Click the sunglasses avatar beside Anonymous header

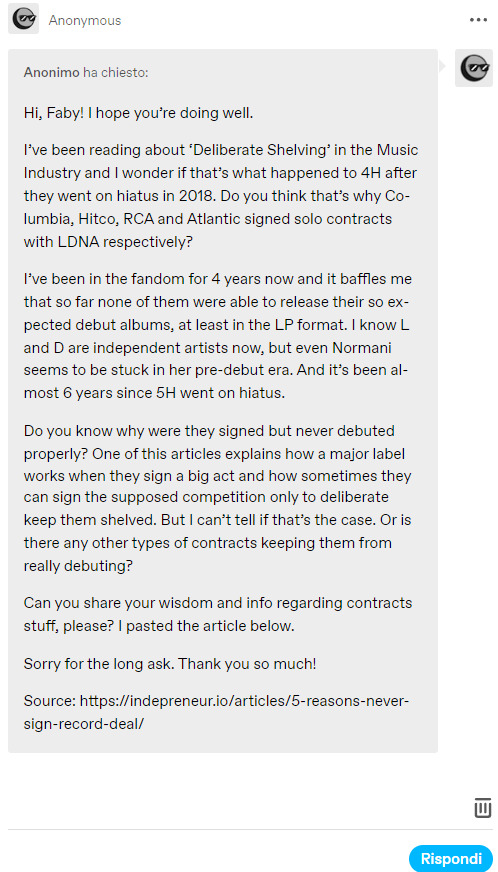[24, 18]
